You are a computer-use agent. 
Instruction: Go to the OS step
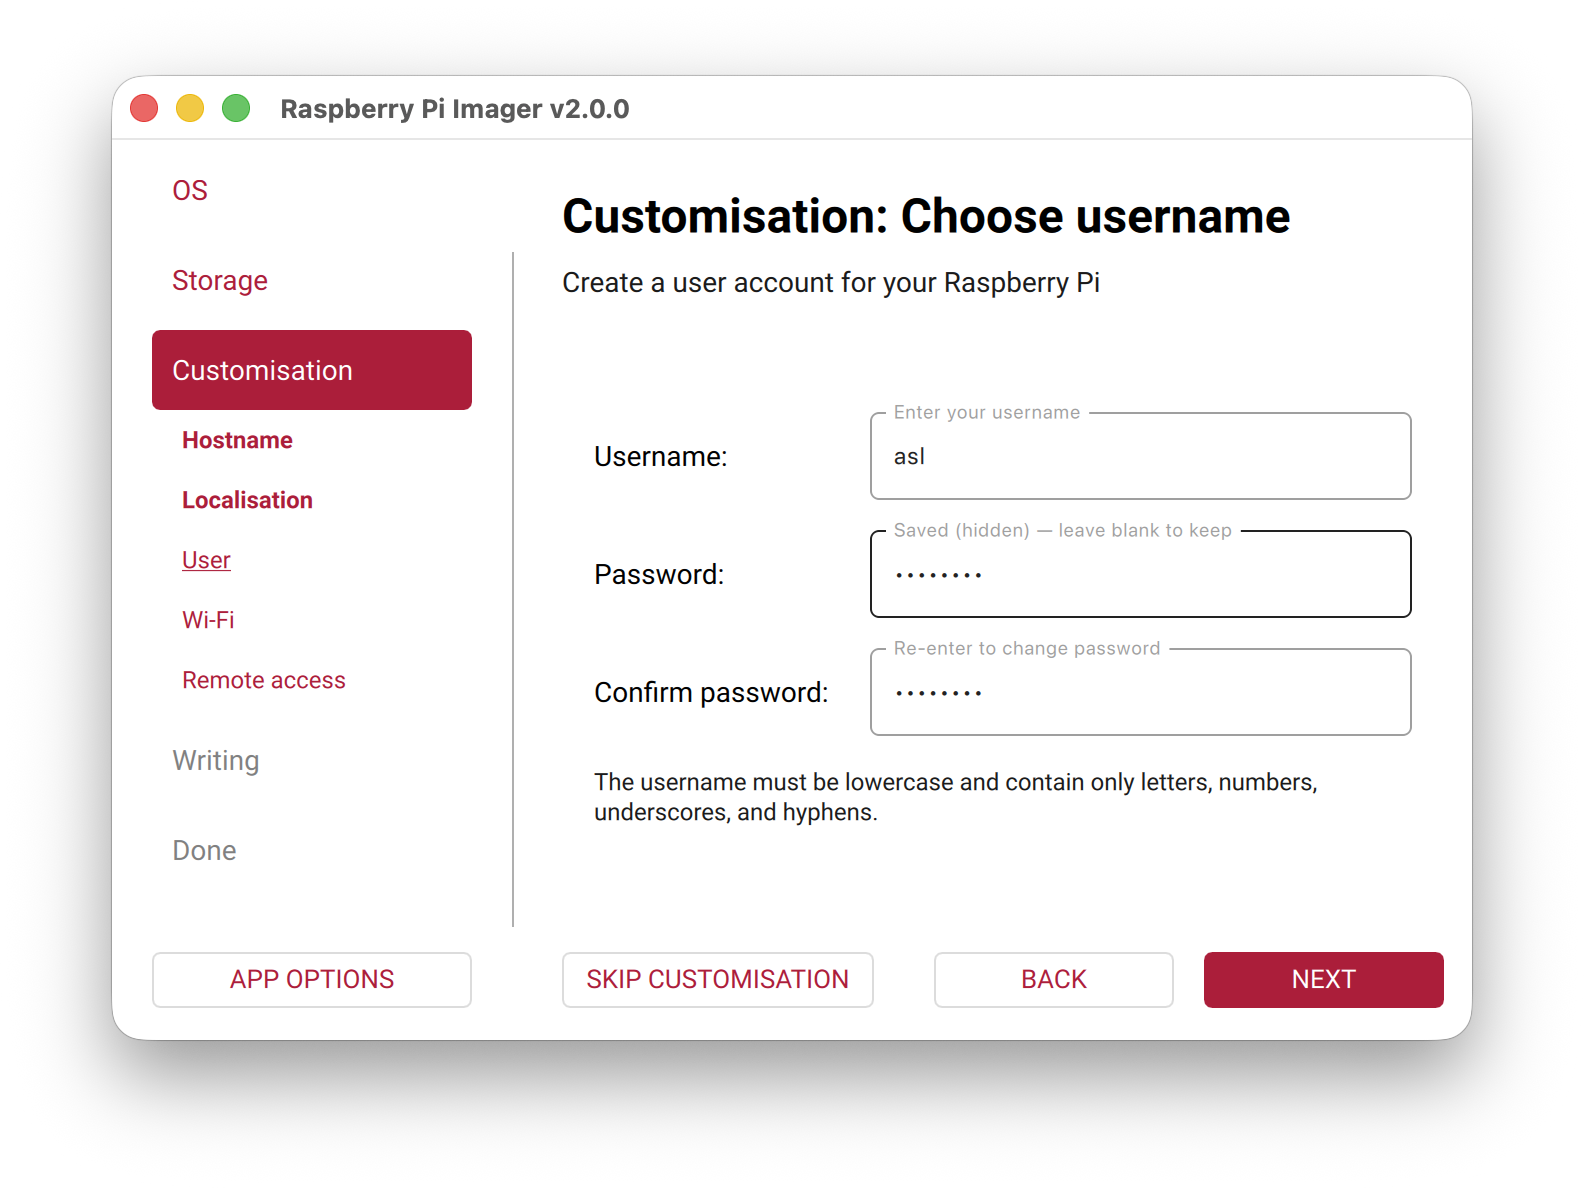190,190
